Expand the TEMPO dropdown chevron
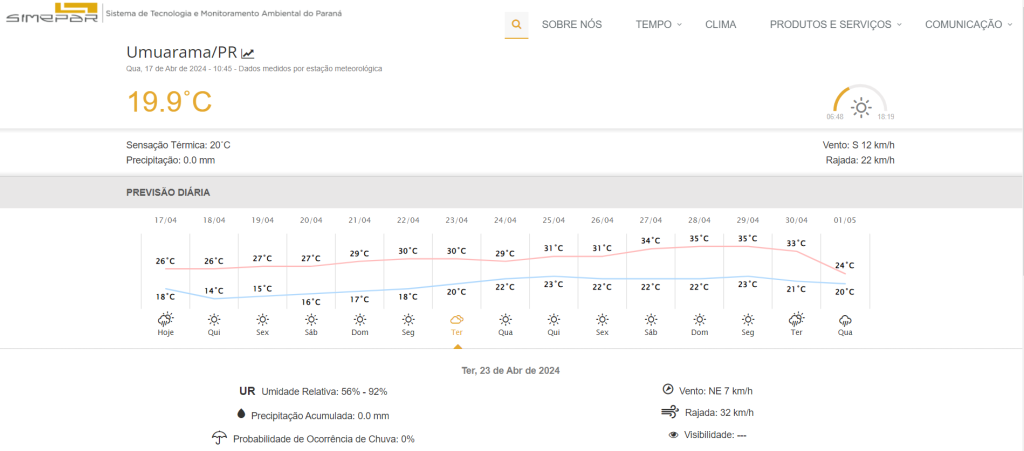The width and height of the screenshot is (1024, 451). coord(679,24)
